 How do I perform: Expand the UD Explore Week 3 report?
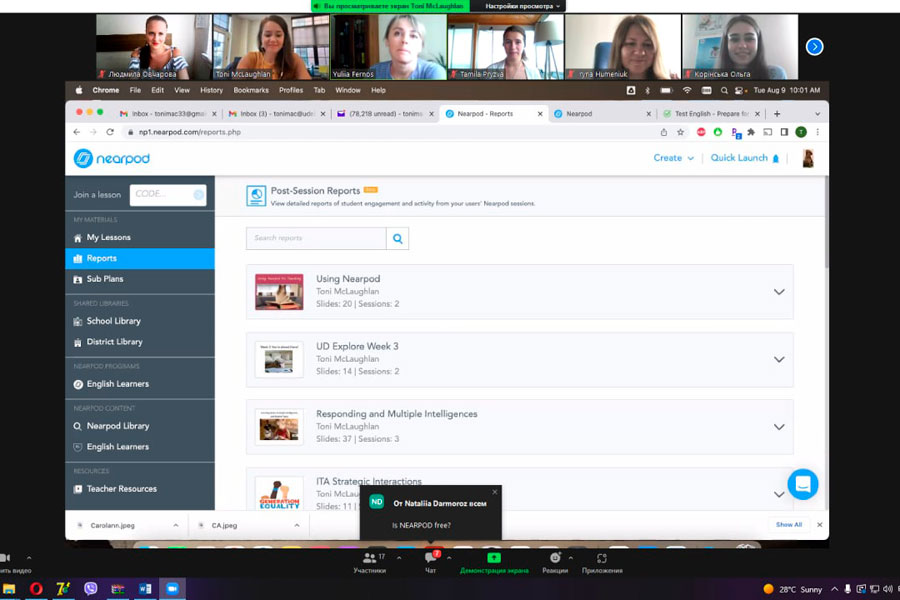pos(779,360)
